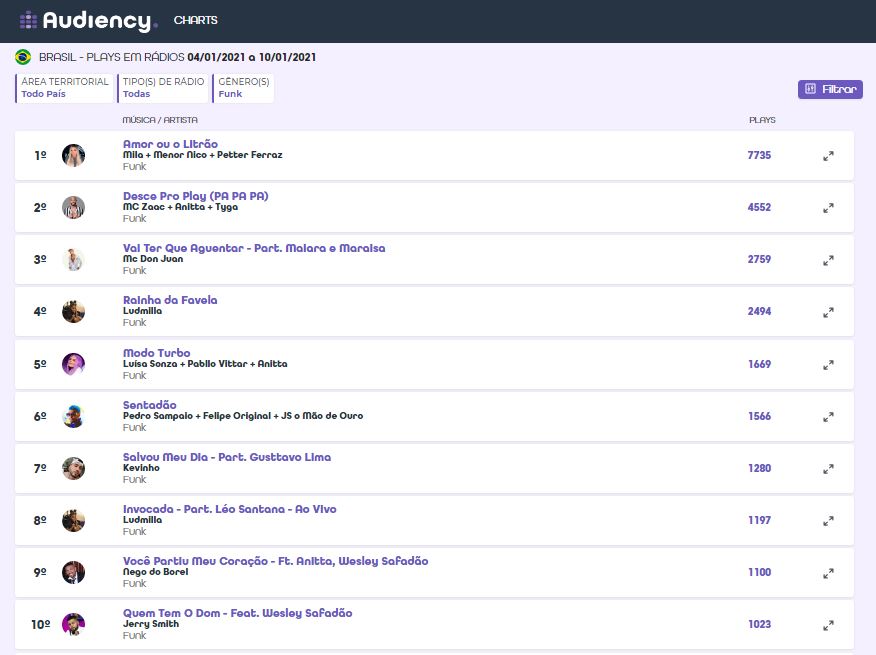Click Mc Don Juan artist photo
This screenshot has width=876, height=655.
coord(73,259)
